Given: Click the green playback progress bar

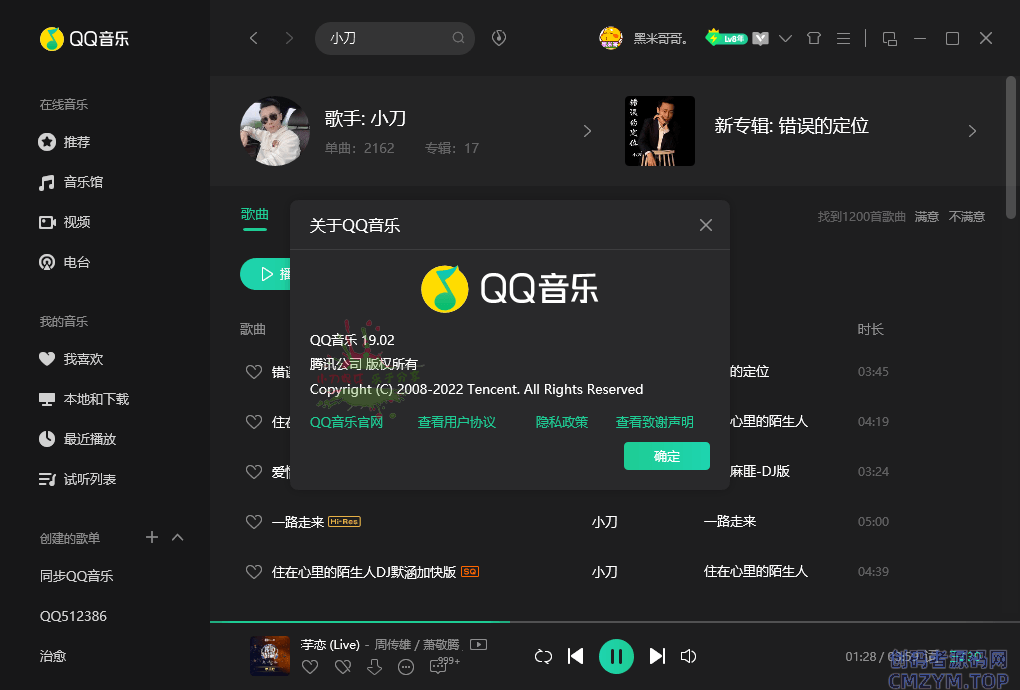Looking at the screenshot, I should [x=360, y=622].
